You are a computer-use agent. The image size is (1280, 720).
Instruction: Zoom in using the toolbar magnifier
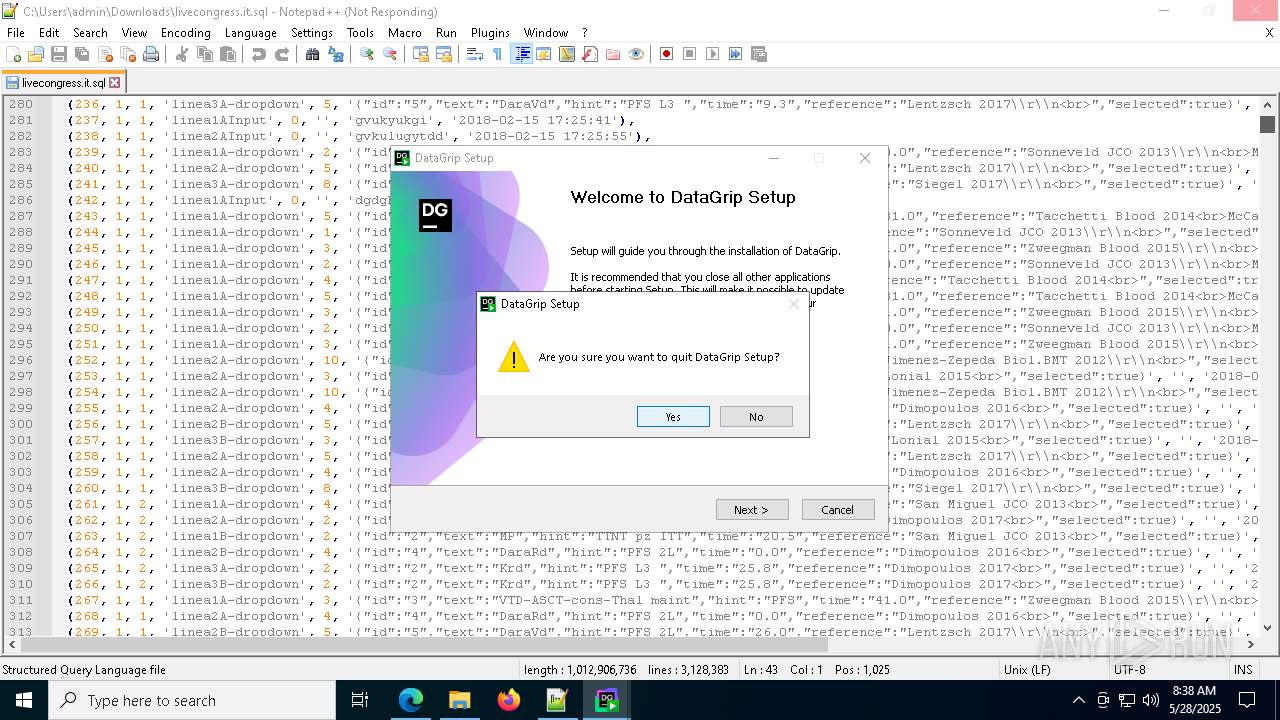click(367, 54)
